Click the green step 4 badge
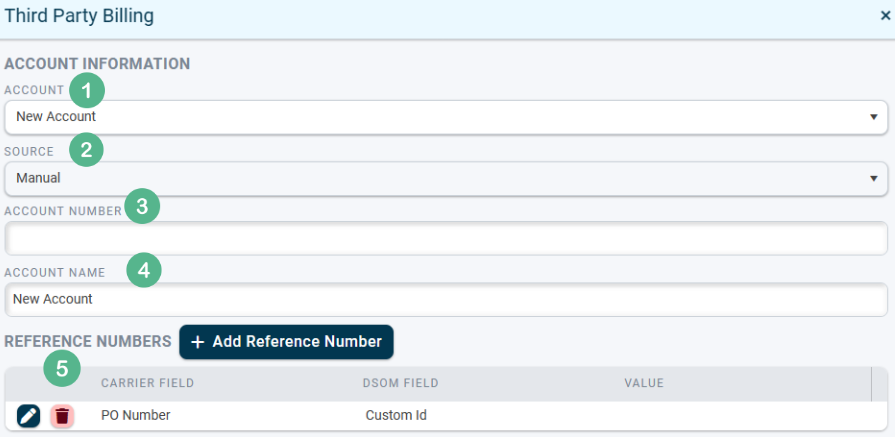895x437 pixels. pos(144,270)
